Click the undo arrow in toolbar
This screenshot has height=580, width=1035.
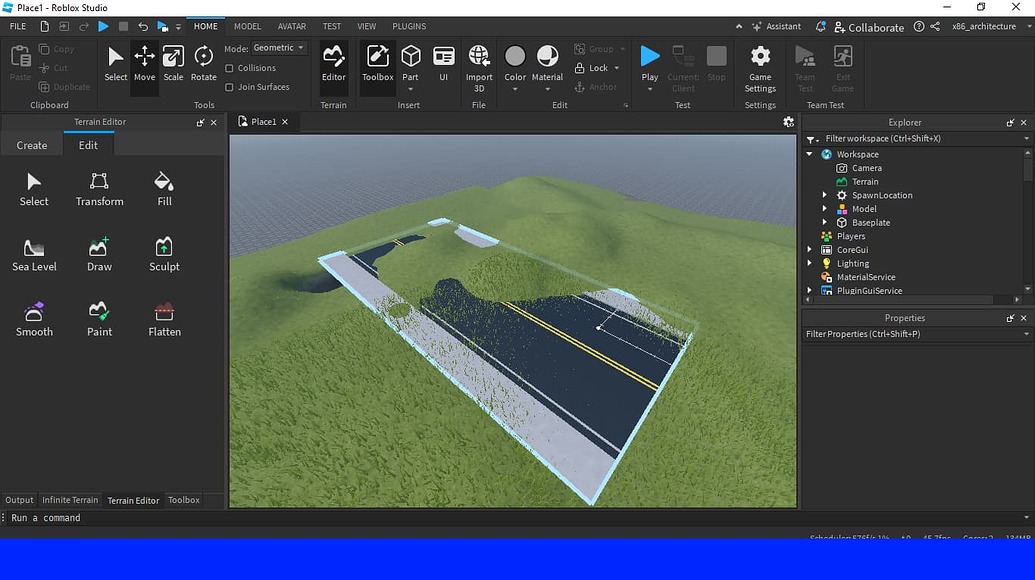pyautogui.click(x=143, y=26)
